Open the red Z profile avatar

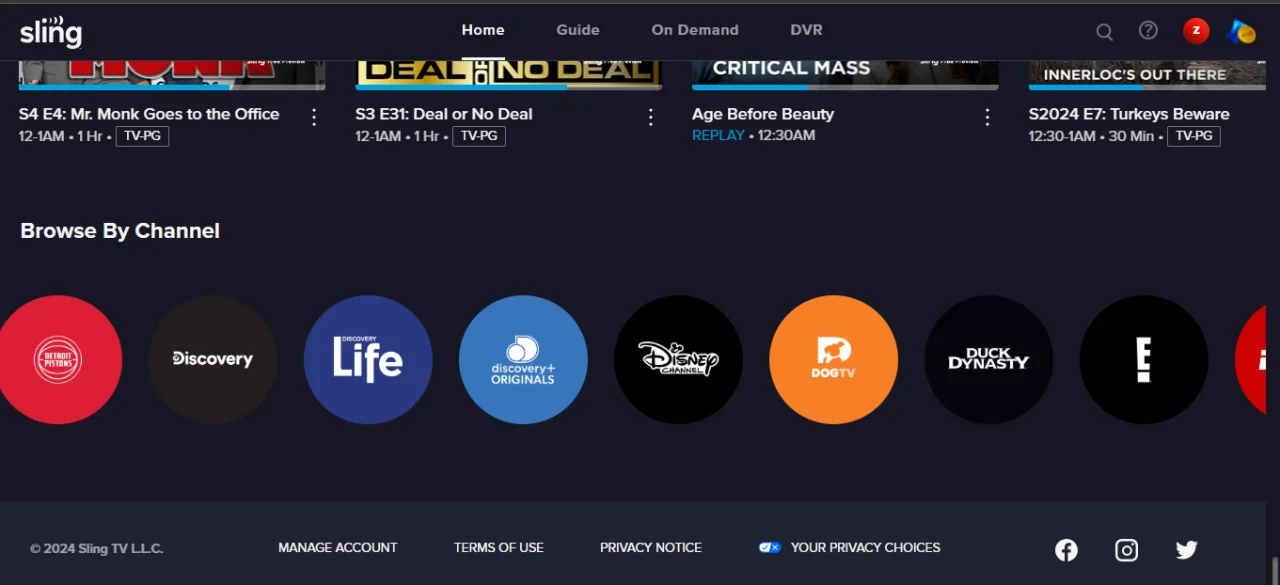tap(1196, 30)
